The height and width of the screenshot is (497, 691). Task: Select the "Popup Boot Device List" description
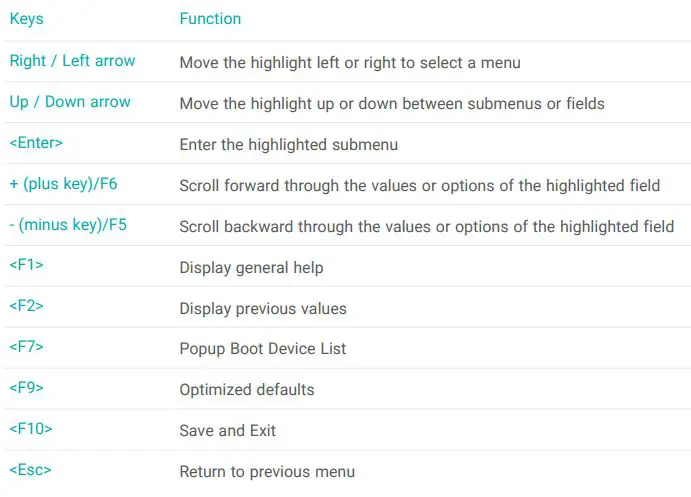(x=263, y=350)
